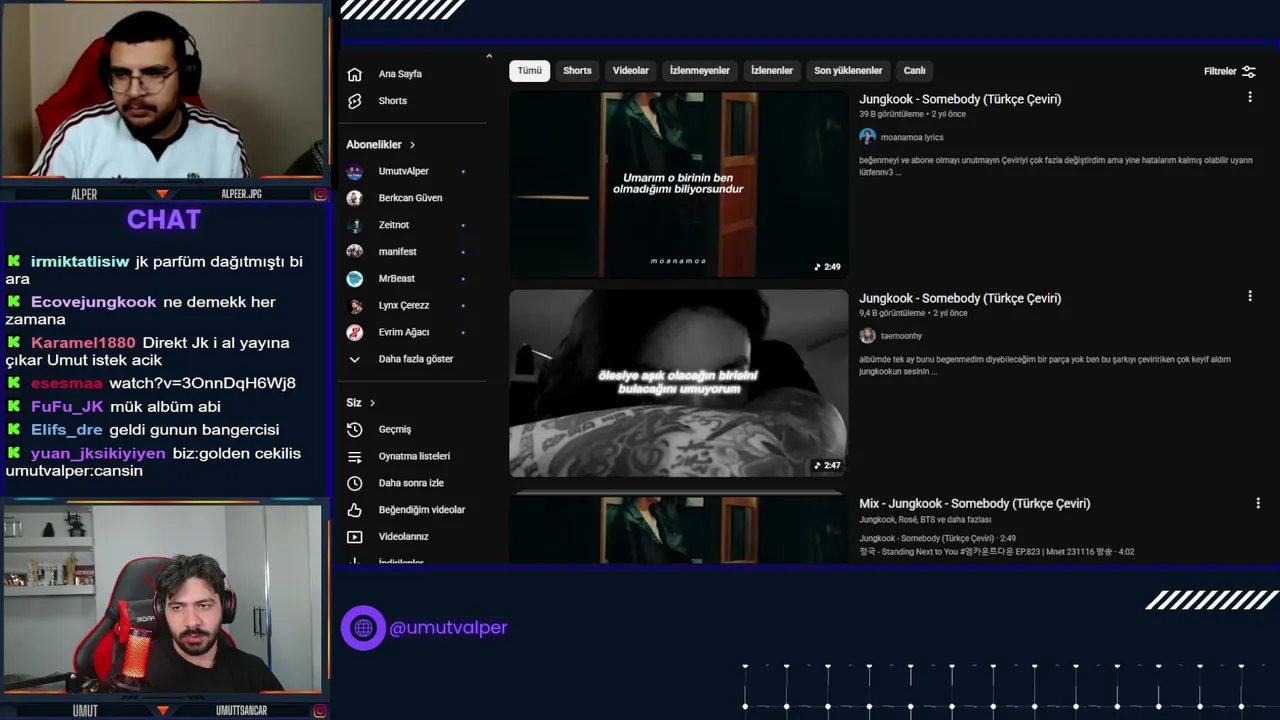Select the Shorts filter chip
This screenshot has height=720, width=1280.
point(577,71)
